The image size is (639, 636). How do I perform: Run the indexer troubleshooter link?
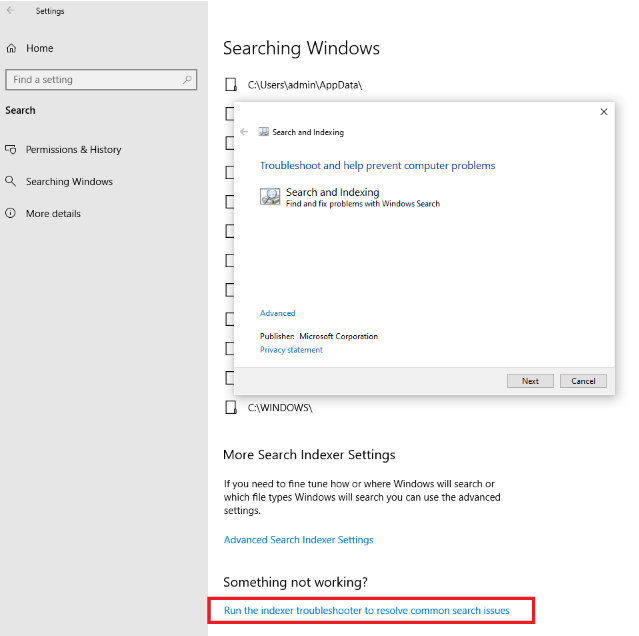(x=367, y=610)
